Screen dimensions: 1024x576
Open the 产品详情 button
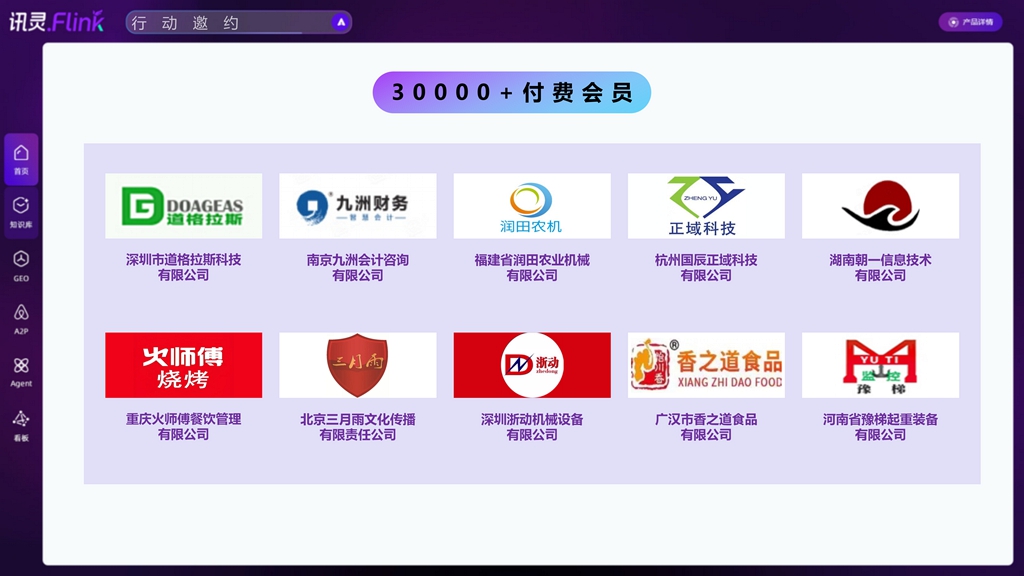970,22
